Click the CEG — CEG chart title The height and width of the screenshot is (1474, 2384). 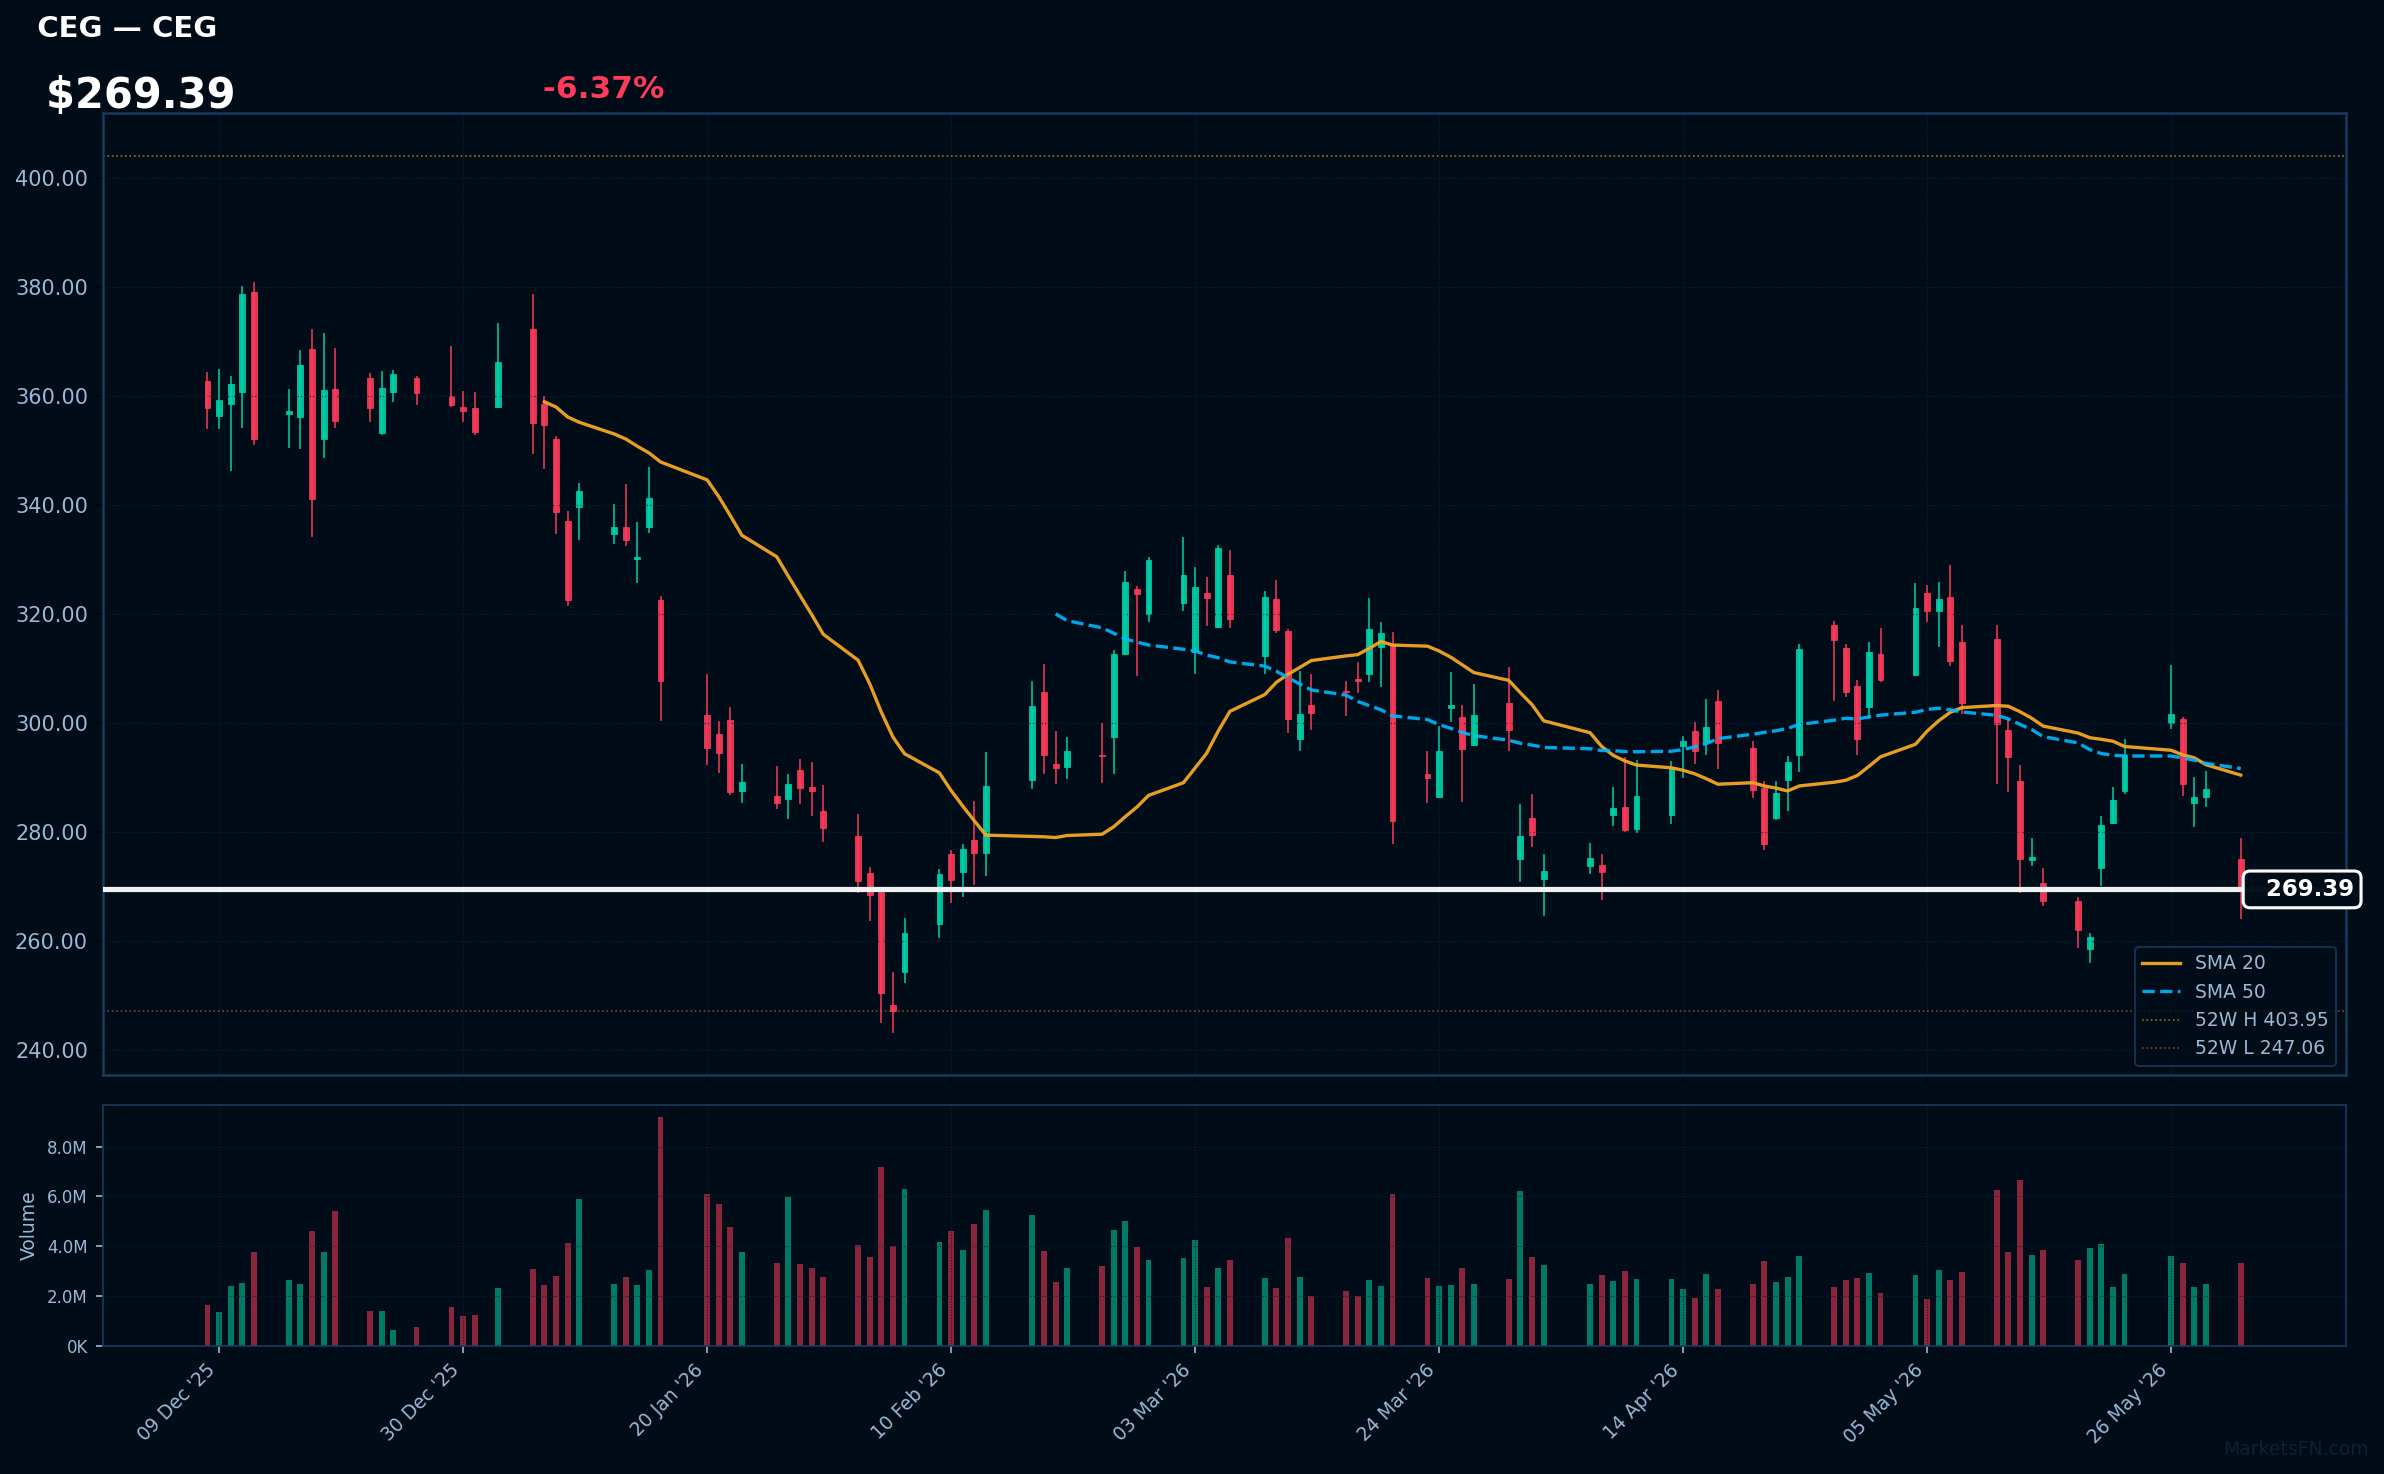click(127, 27)
